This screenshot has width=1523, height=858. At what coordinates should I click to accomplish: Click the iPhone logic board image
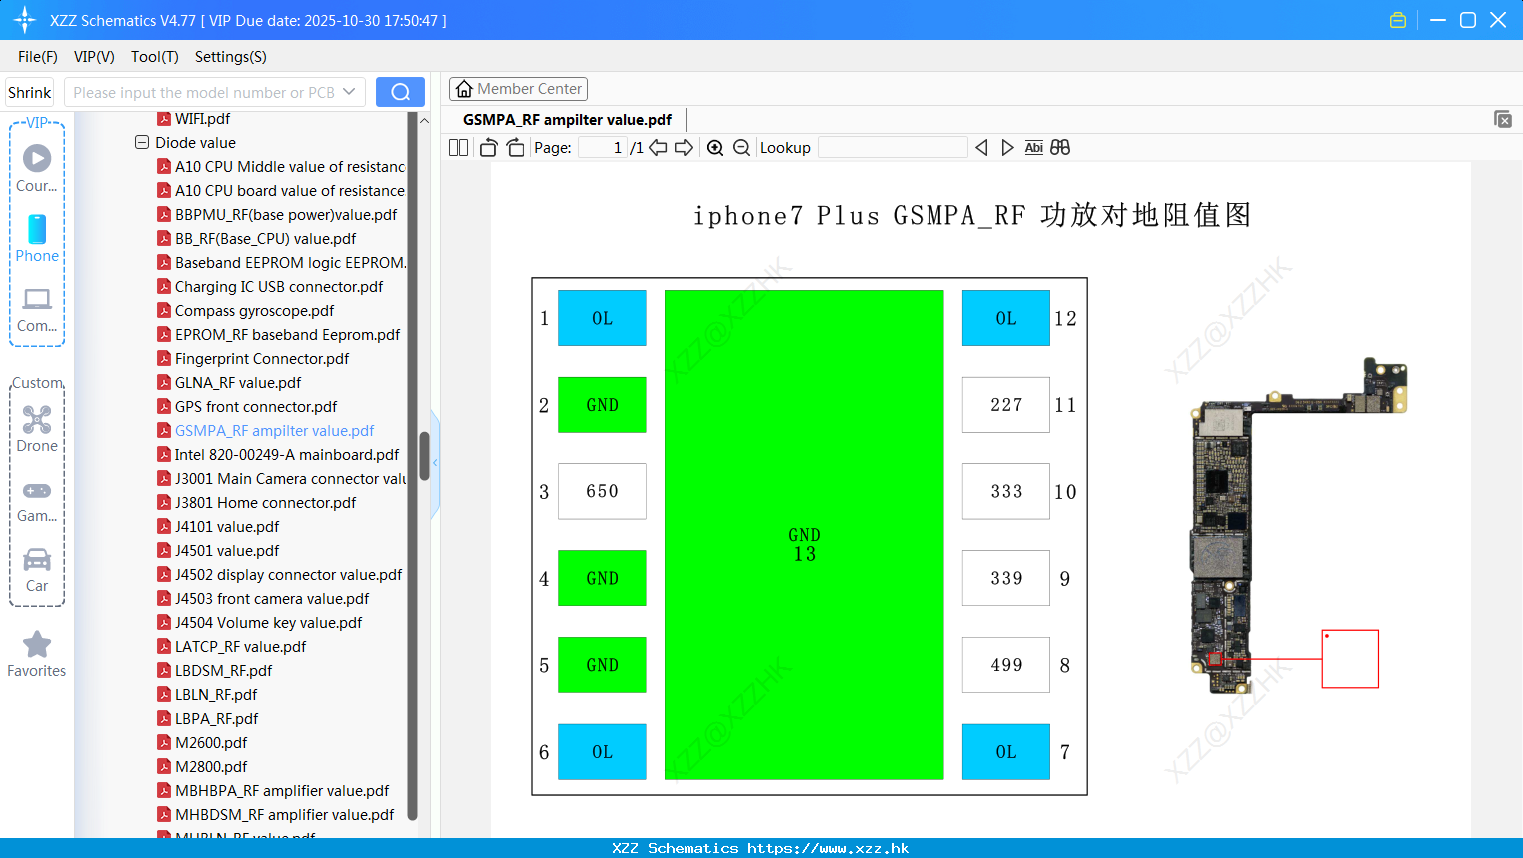point(1298,525)
